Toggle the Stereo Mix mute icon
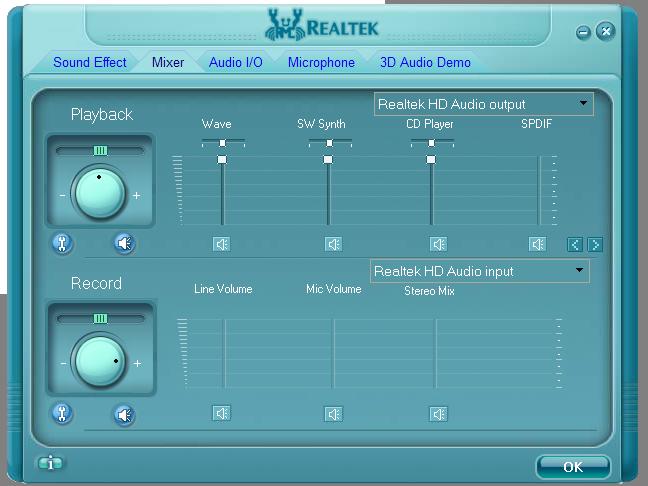 438,414
